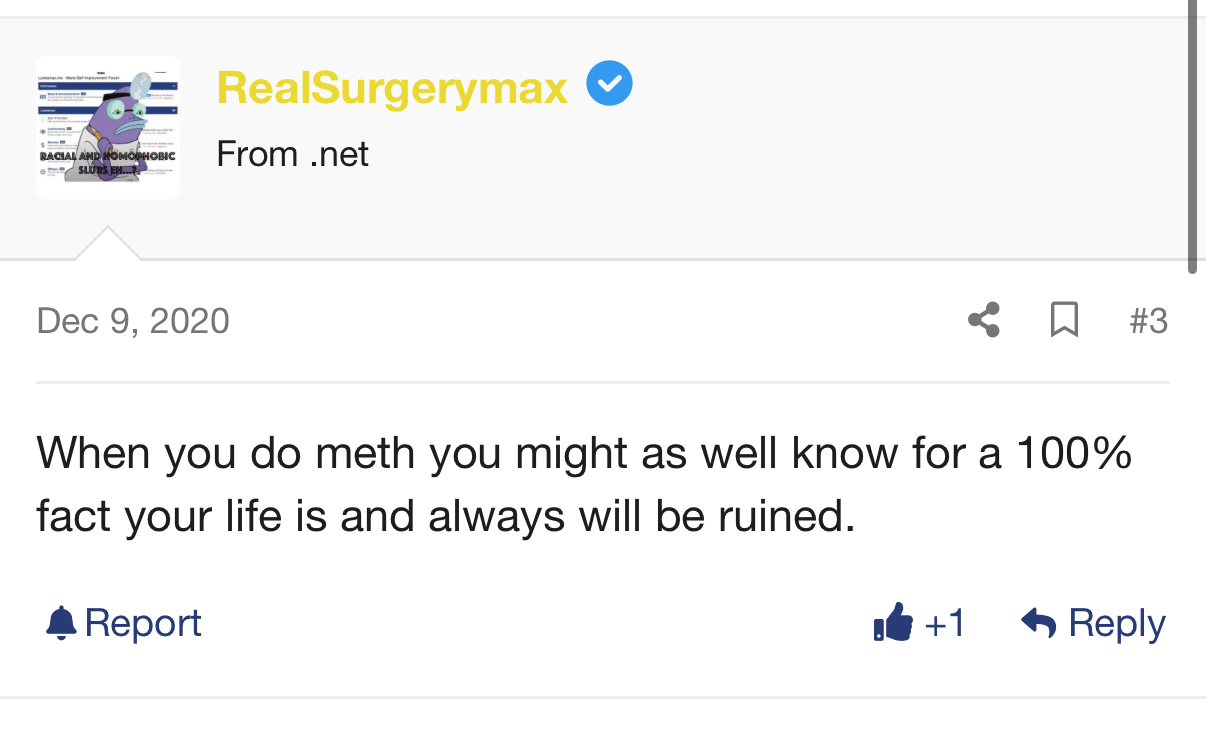This screenshot has width=1206, height=735.
Task: Click the +1 reaction count
Action: 944,623
